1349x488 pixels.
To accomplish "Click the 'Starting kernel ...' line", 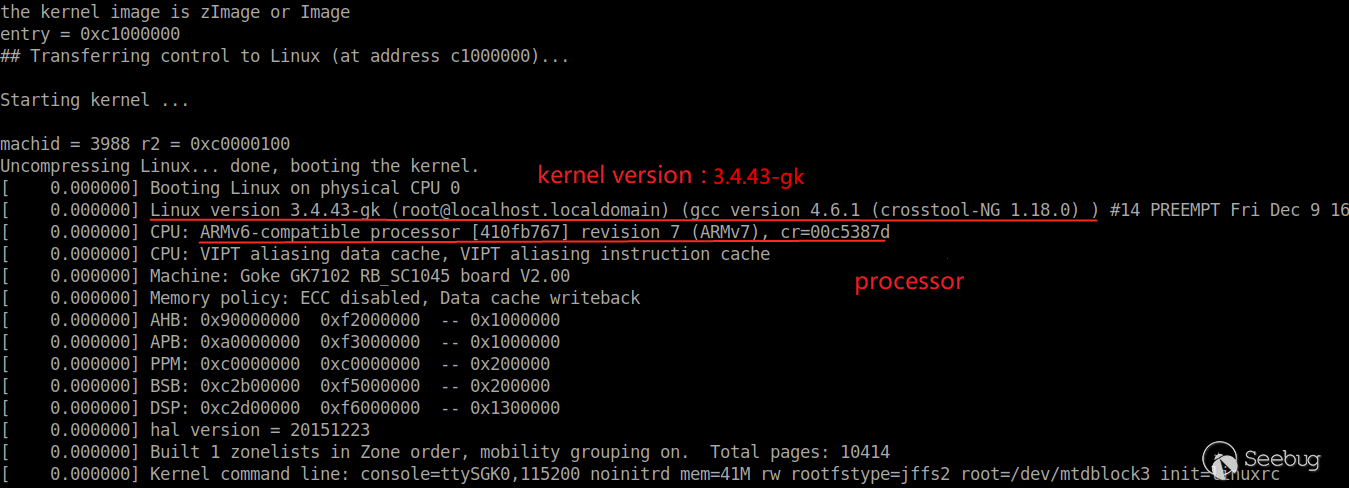I will [94, 100].
